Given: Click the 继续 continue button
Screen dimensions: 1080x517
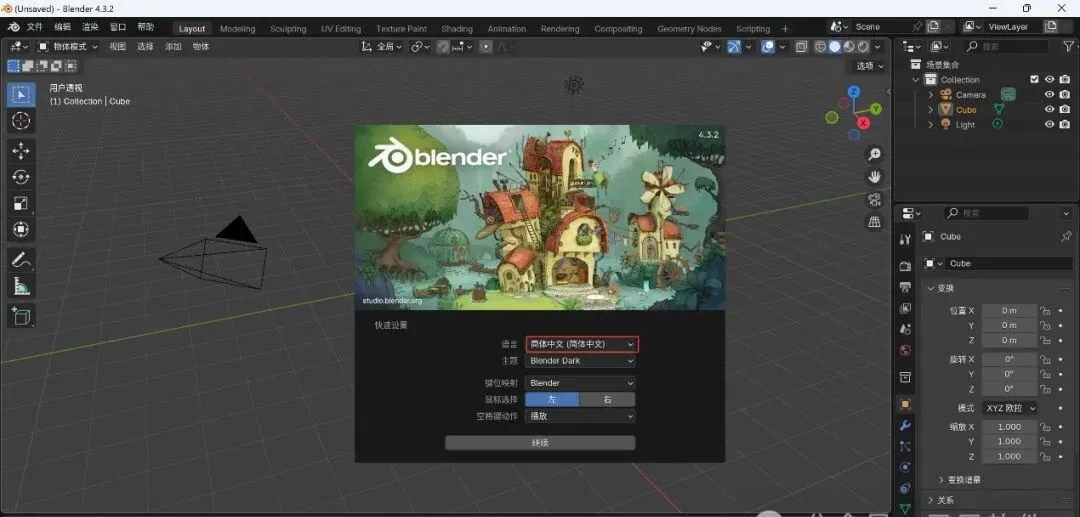Looking at the screenshot, I should pyautogui.click(x=540, y=443).
